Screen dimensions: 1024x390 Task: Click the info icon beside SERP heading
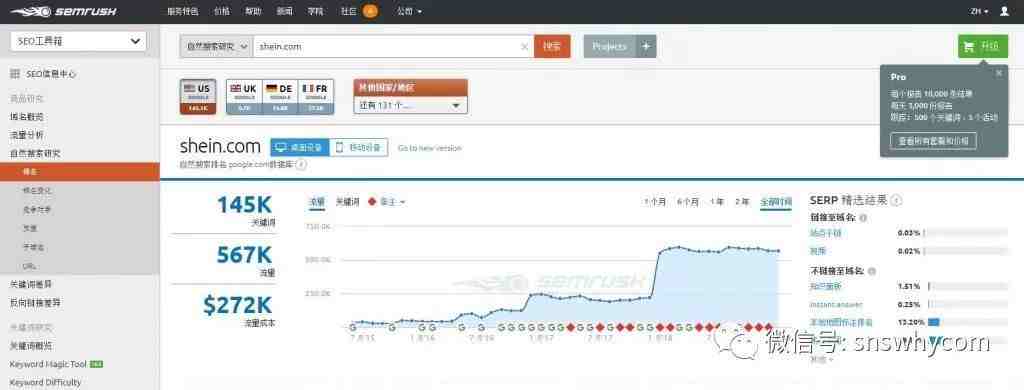897,201
